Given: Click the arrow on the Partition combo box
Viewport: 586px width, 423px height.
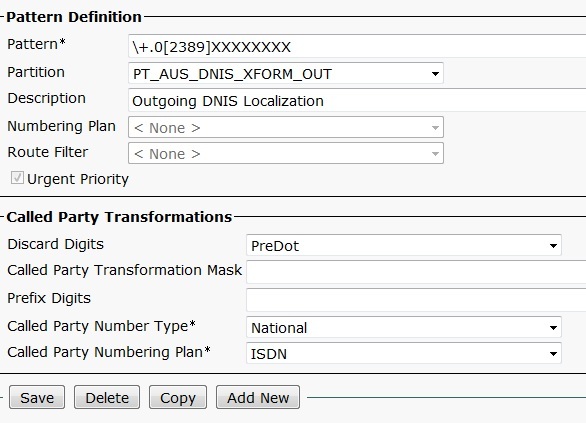Looking at the screenshot, I should [x=435, y=74].
